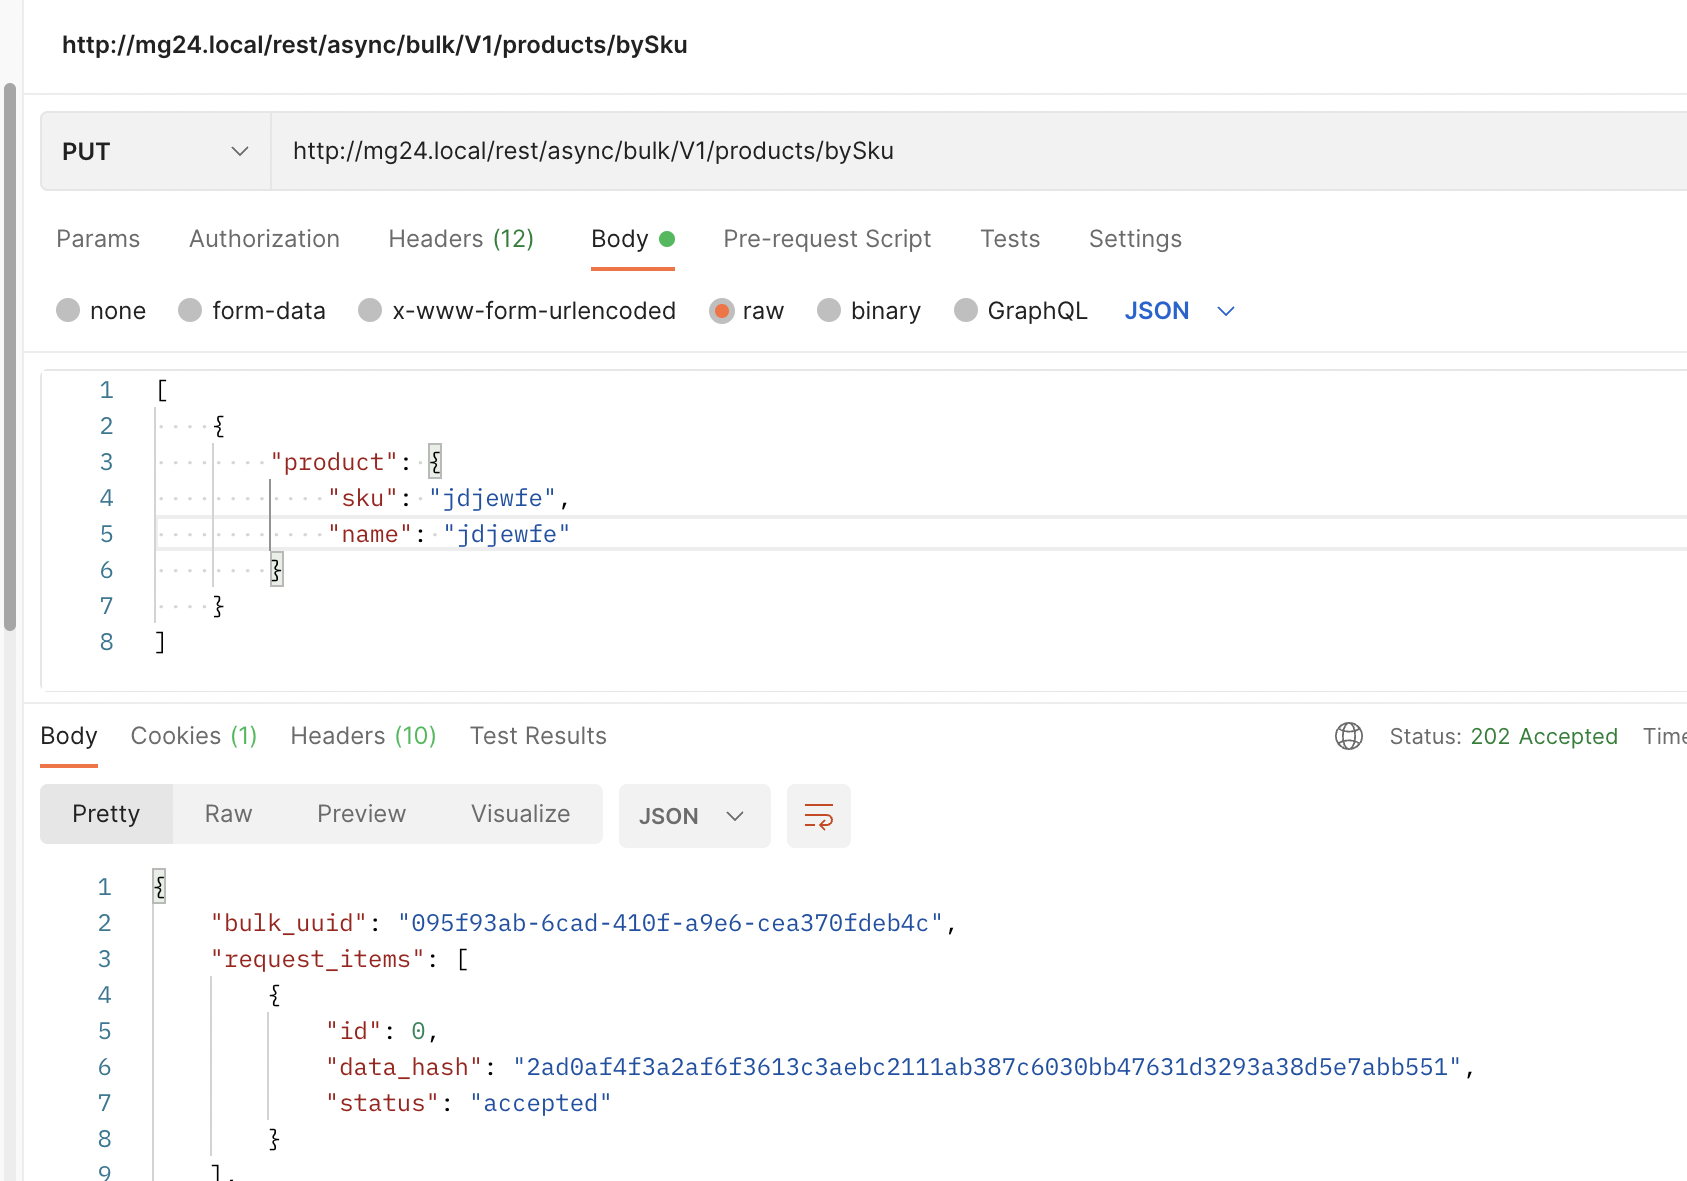This screenshot has width=1687, height=1181.
Task: Click the request URL input field
Action: [979, 151]
